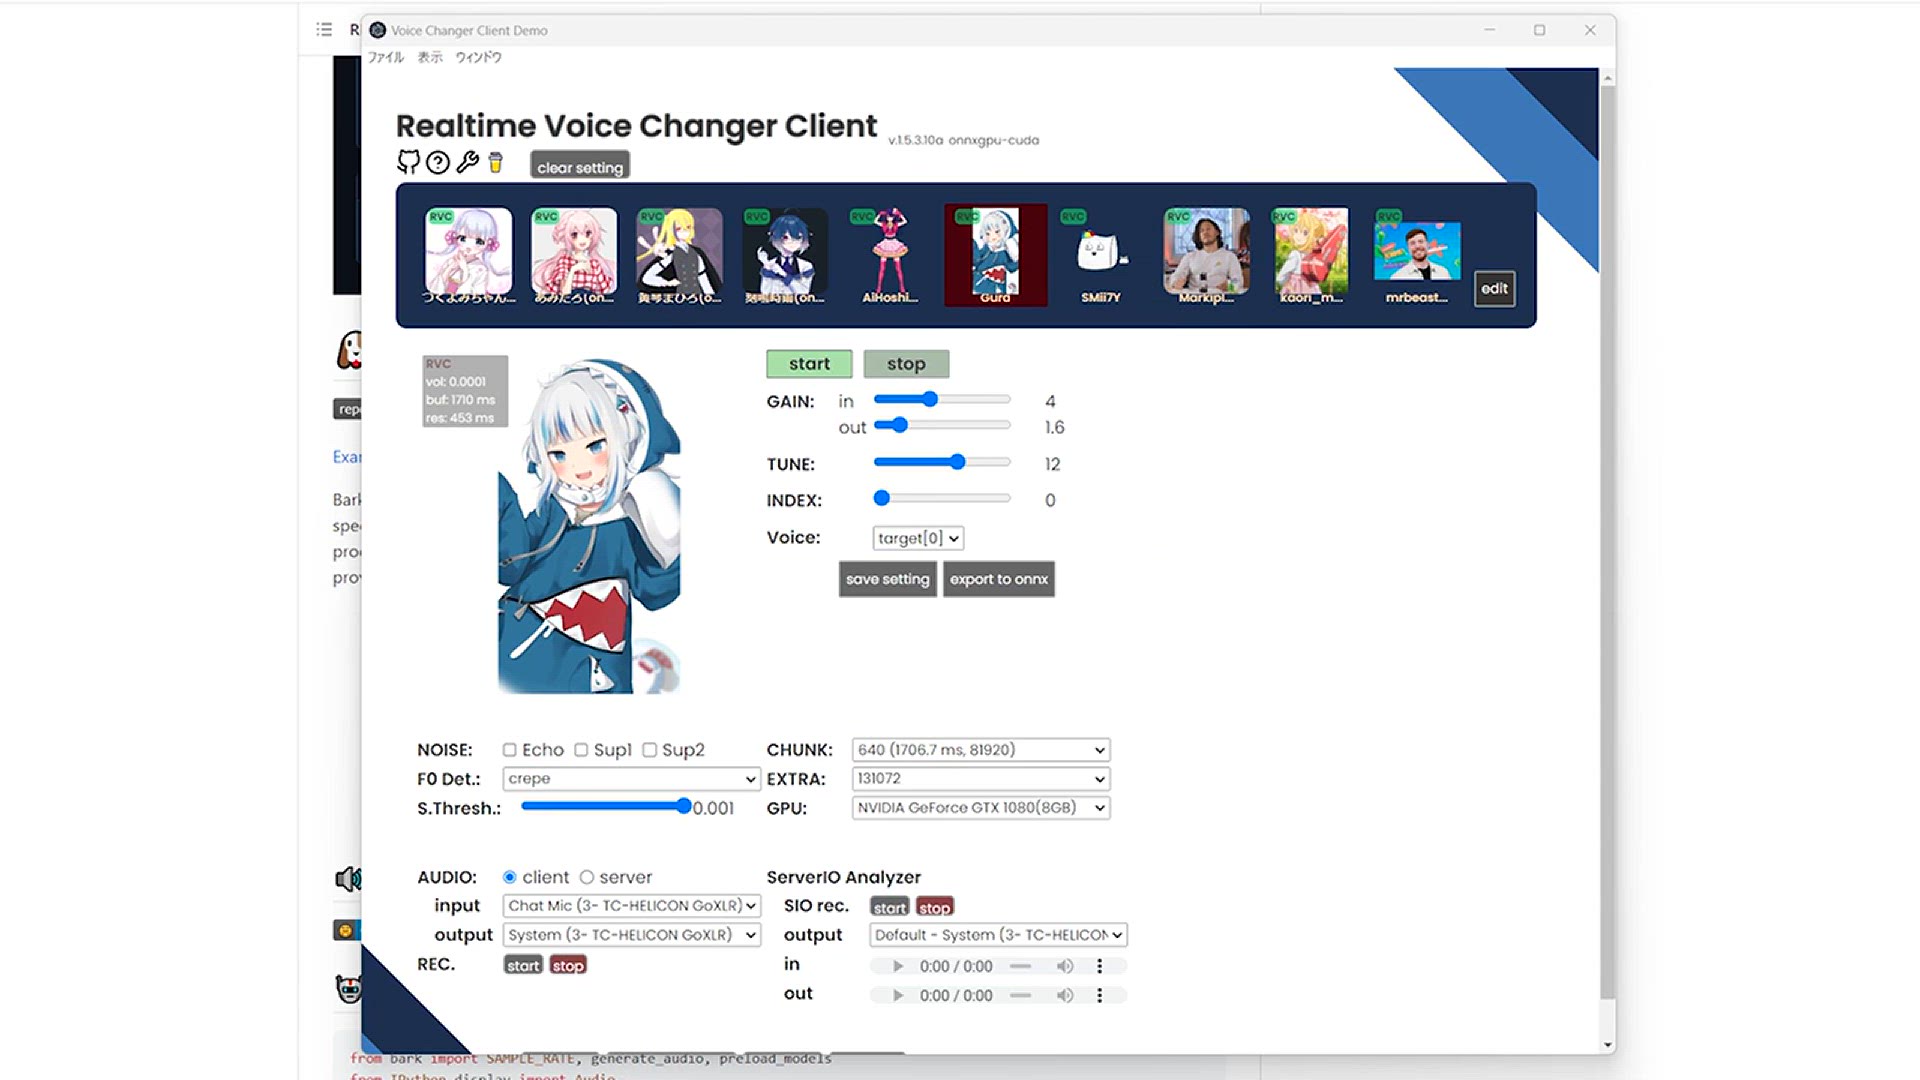Adjust the GAIN in slider

click(x=942, y=399)
